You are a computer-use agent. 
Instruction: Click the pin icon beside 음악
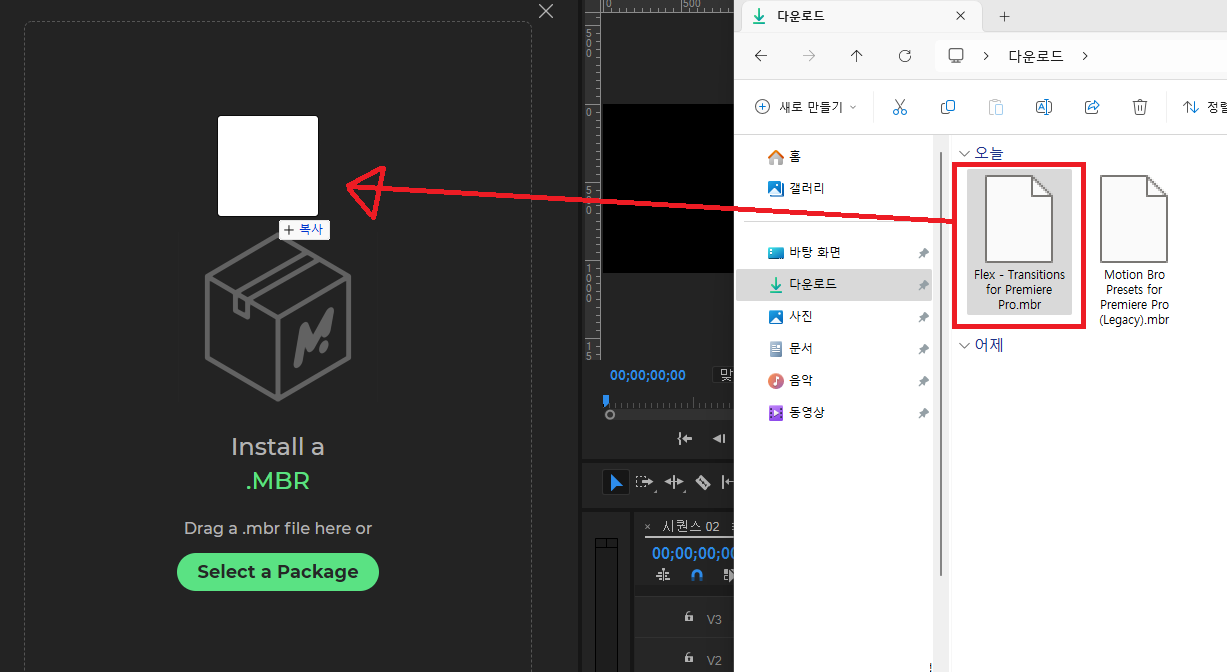pos(923,381)
